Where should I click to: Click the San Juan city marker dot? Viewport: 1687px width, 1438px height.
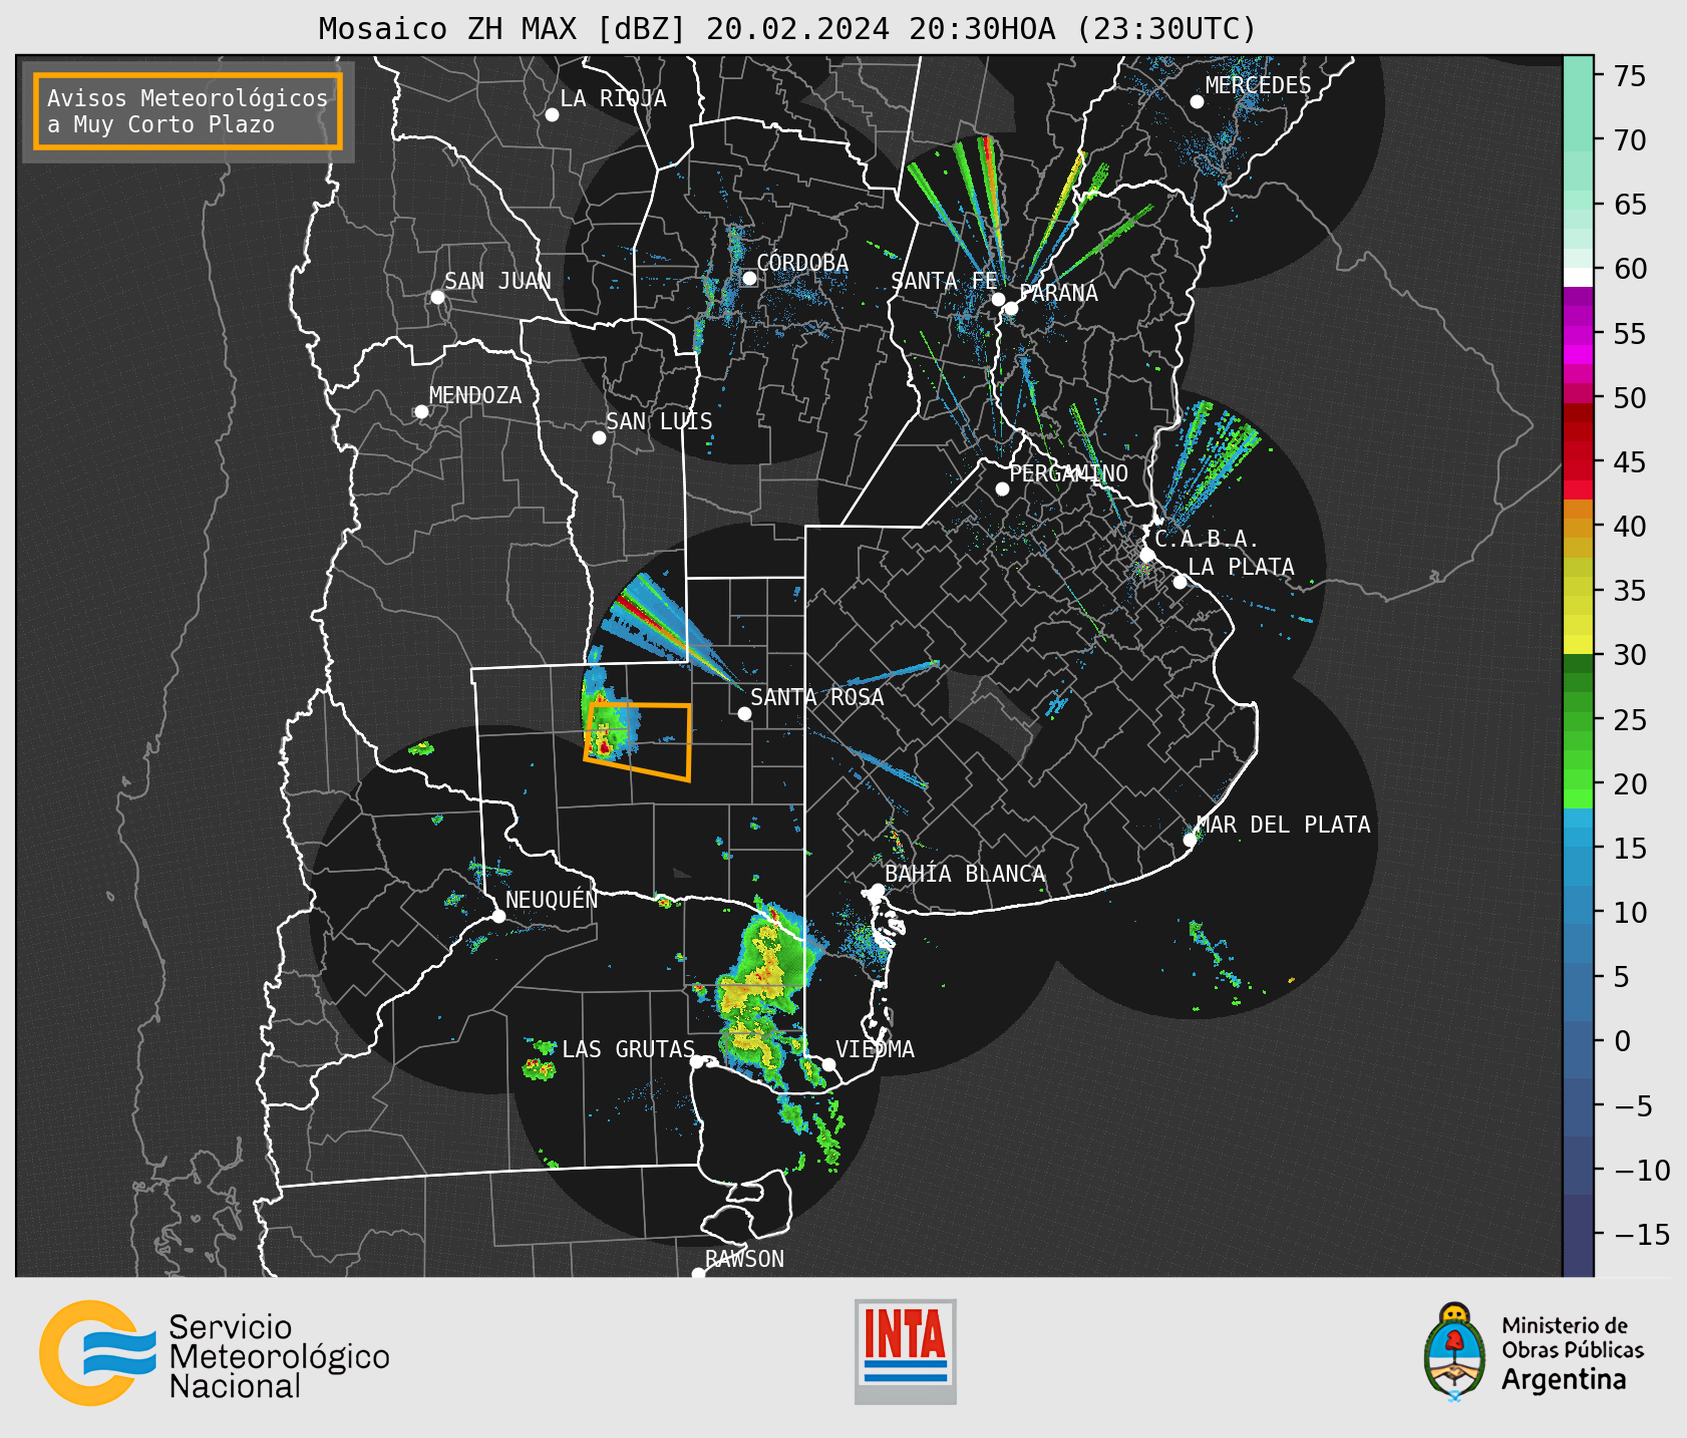(437, 297)
